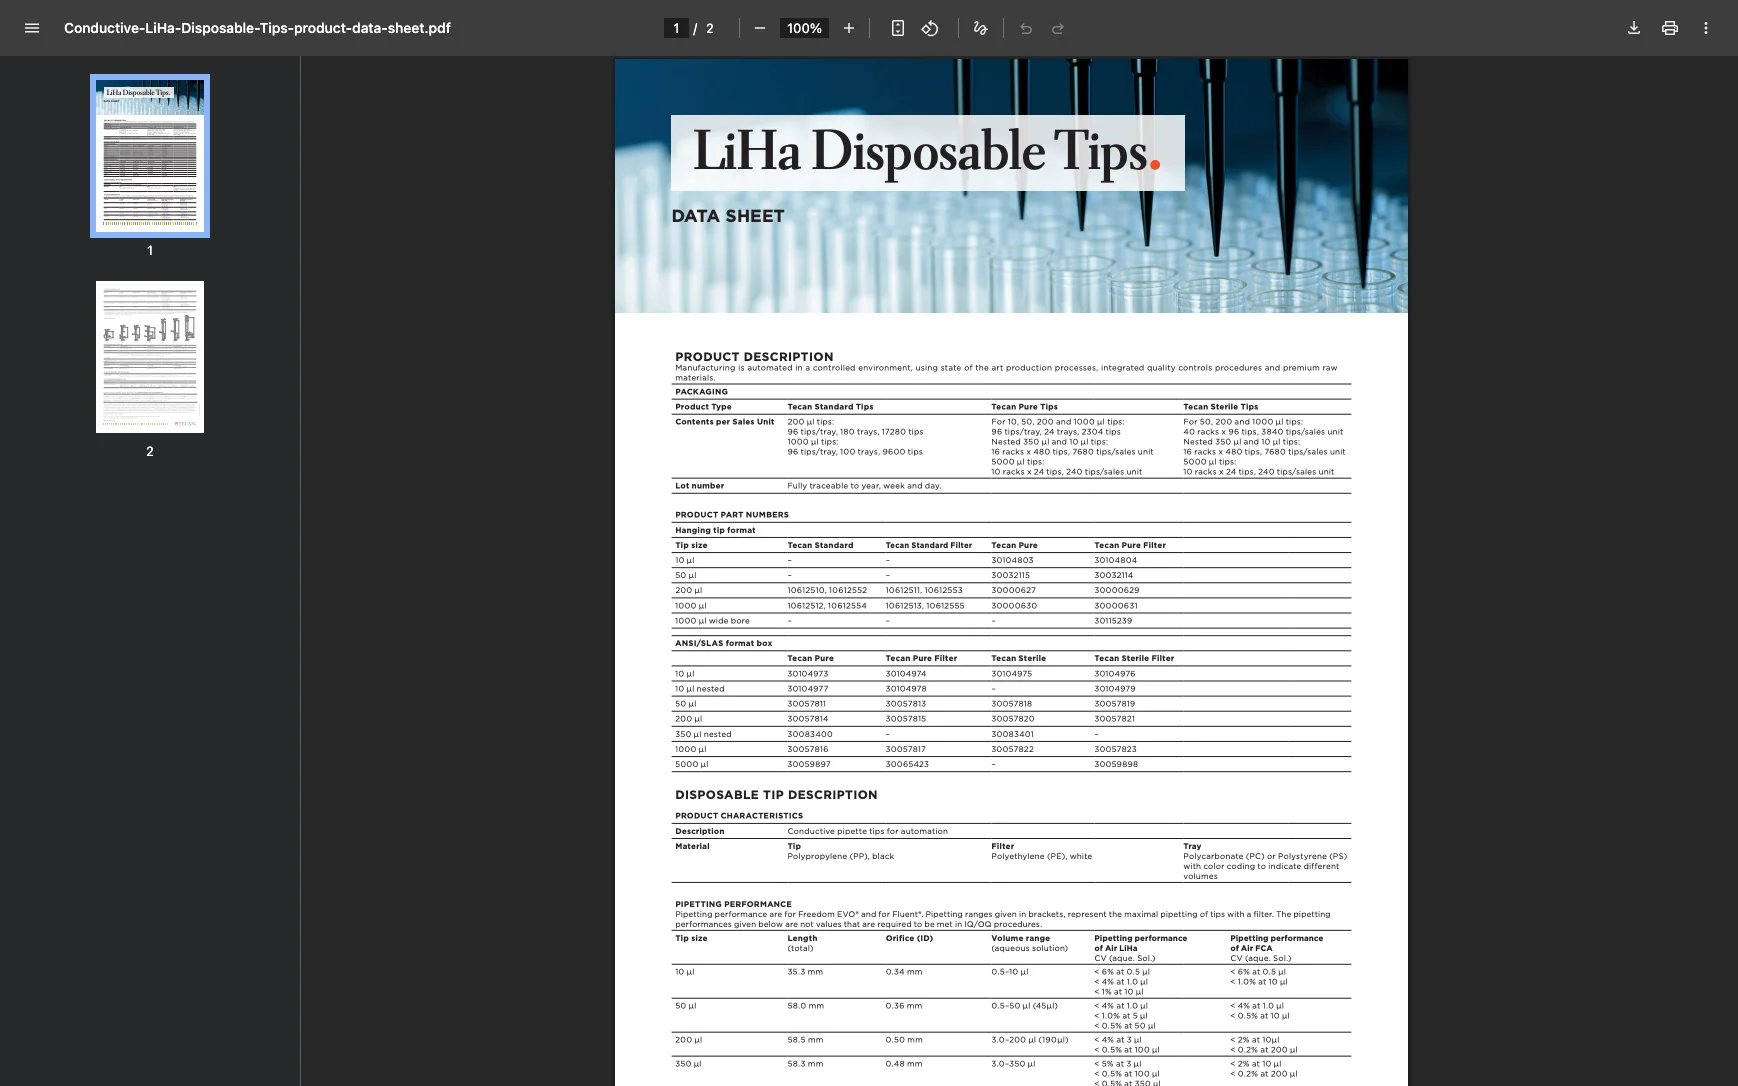The width and height of the screenshot is (1738, 1086).
Task: Click the redo arrow icon
Action: click(1058, 28)
